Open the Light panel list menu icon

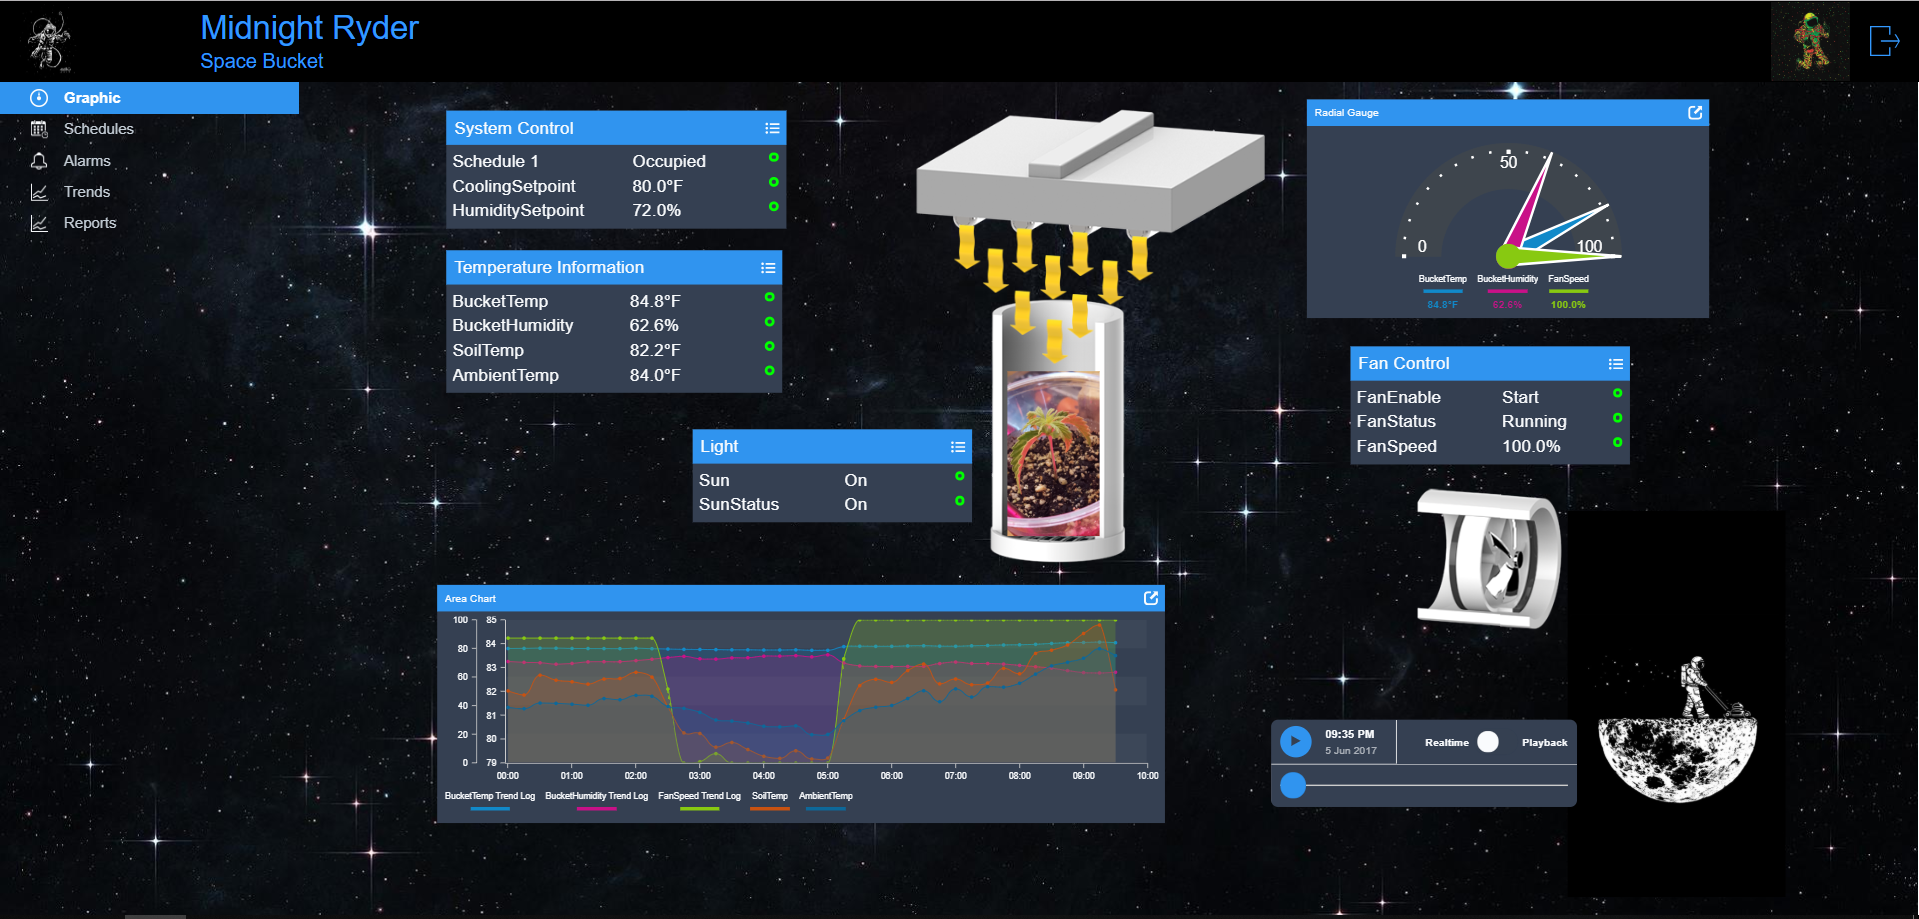958,447
